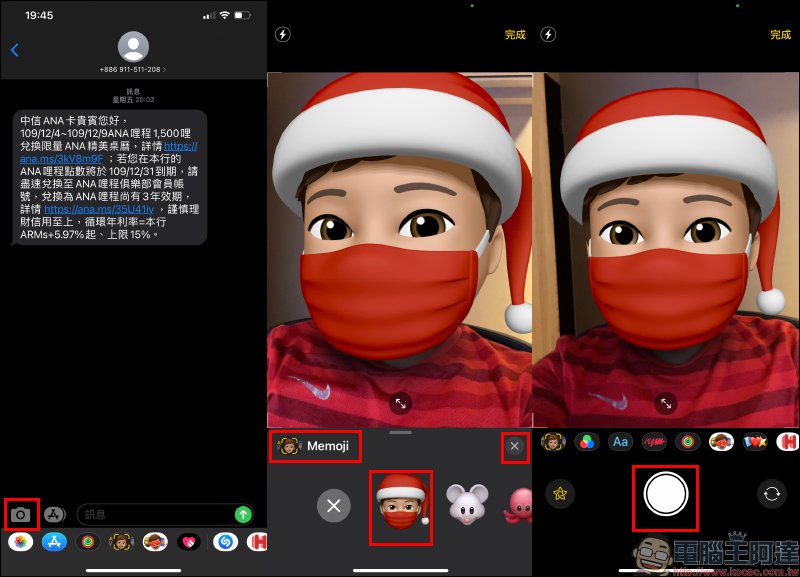The image size is (800, 577).
Task: Expand right camera preview with resize arrows
Action: [666, 404]
